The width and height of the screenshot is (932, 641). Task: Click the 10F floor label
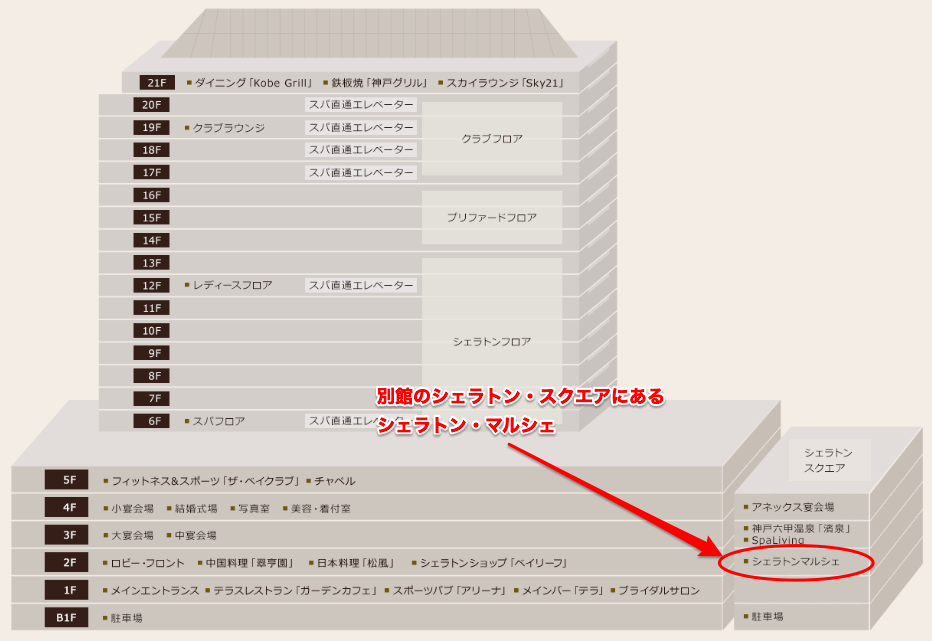[x=152, y=331]
